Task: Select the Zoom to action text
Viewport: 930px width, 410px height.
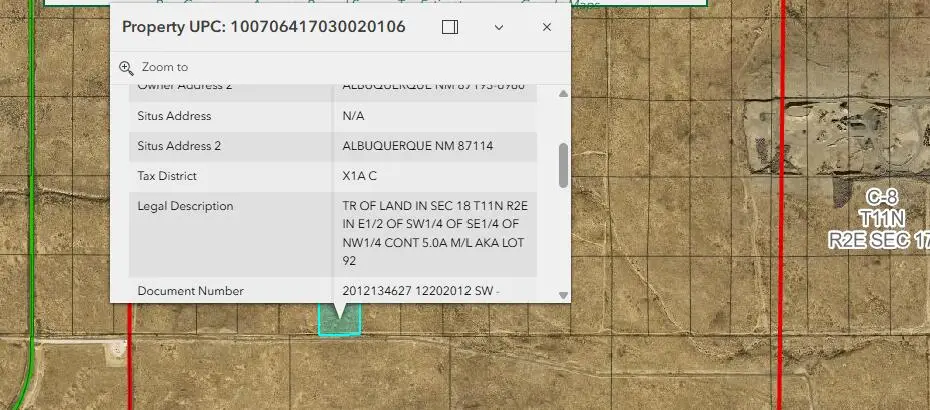Action: [x=165, y=67]
